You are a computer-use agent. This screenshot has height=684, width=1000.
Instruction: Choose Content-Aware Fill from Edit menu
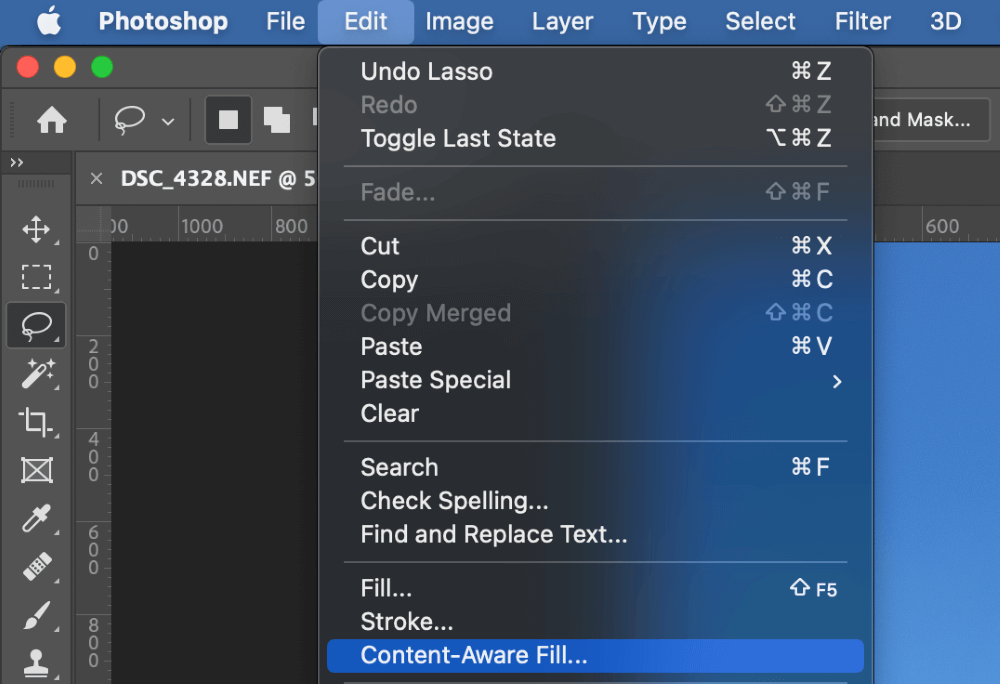tap(474, 656)
